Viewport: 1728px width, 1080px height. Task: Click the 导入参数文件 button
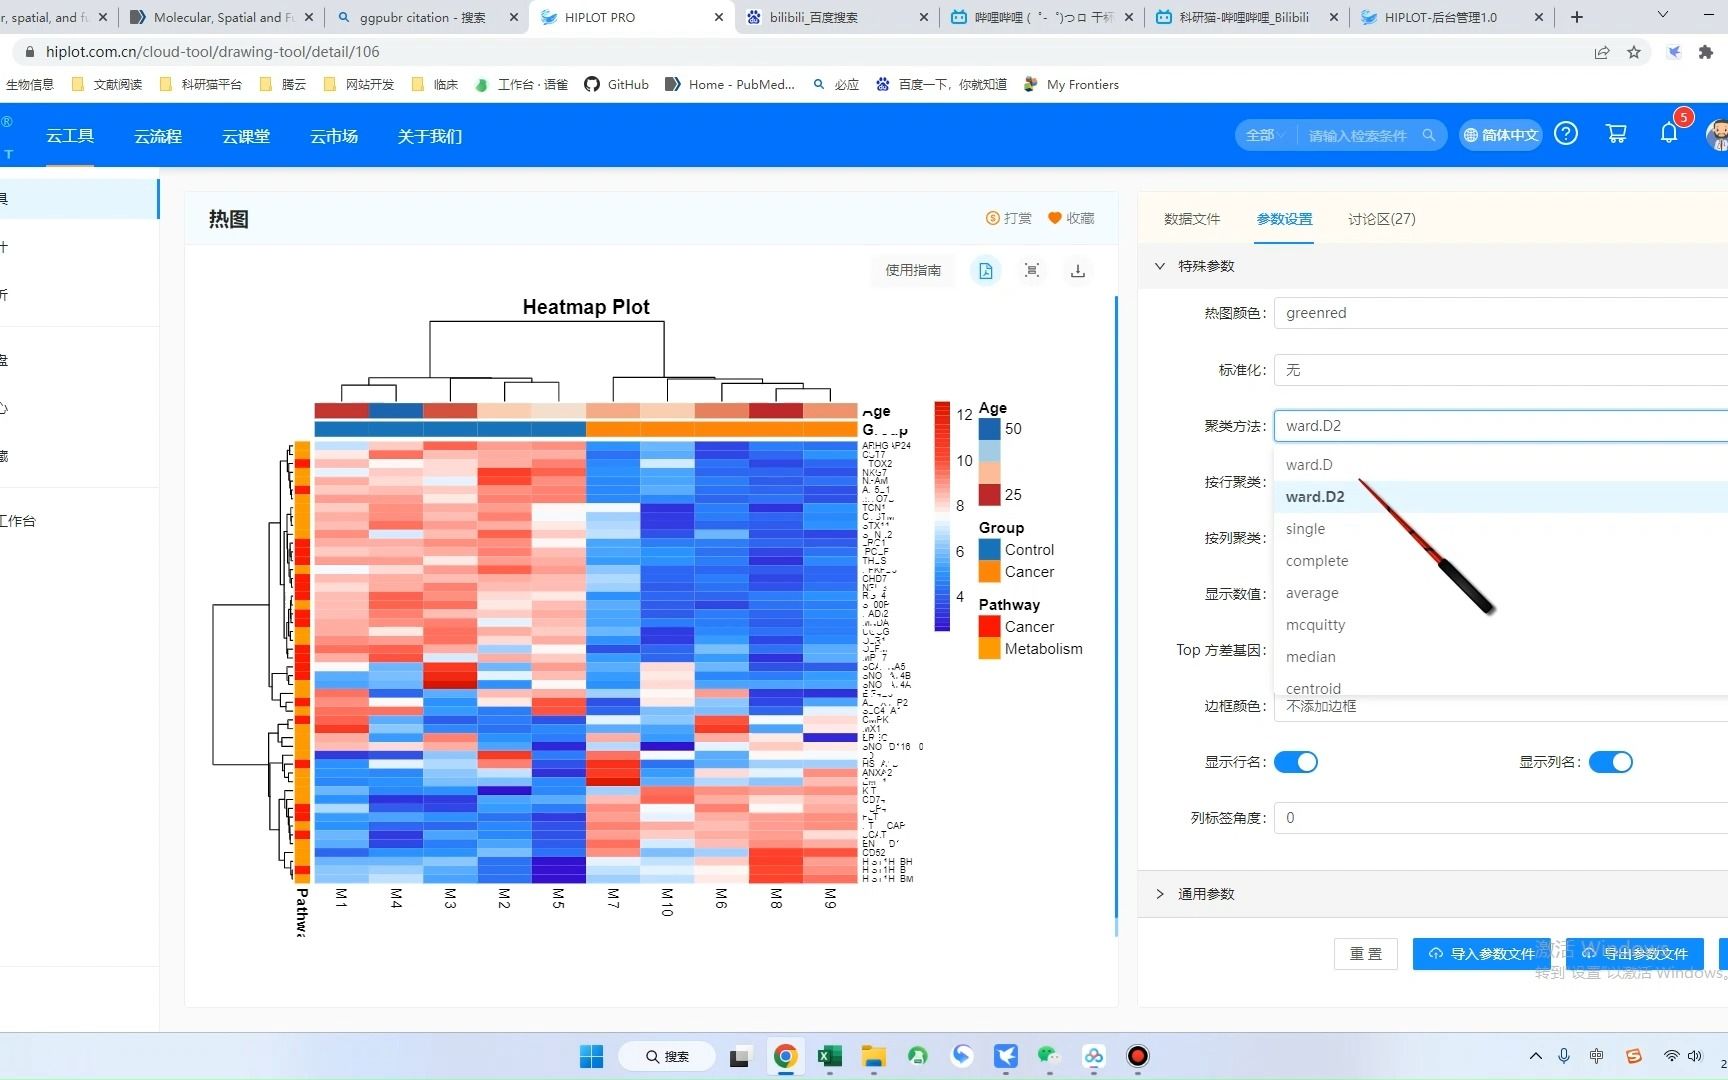(x=1481, y=954)
